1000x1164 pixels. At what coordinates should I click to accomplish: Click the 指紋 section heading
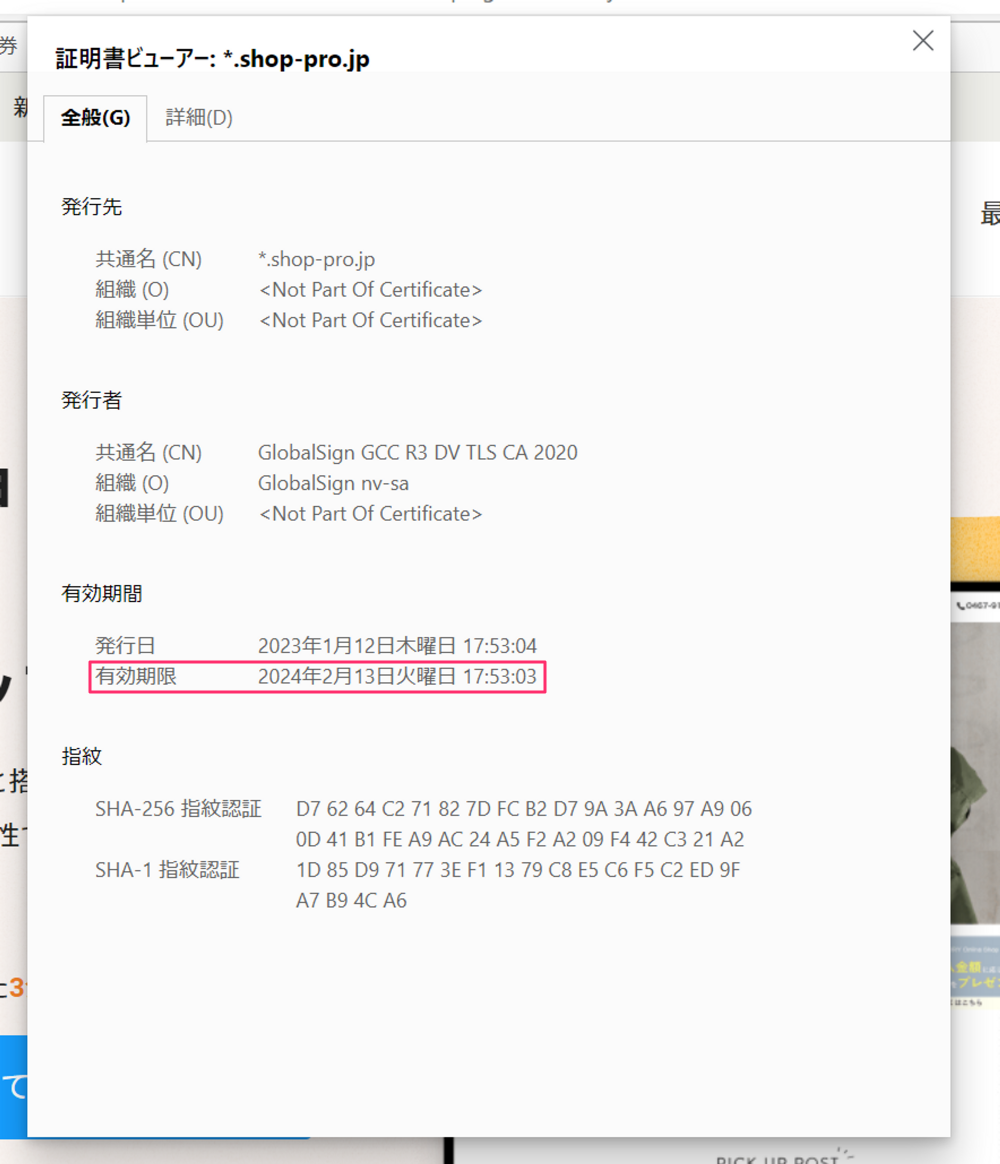pos(82,757)
